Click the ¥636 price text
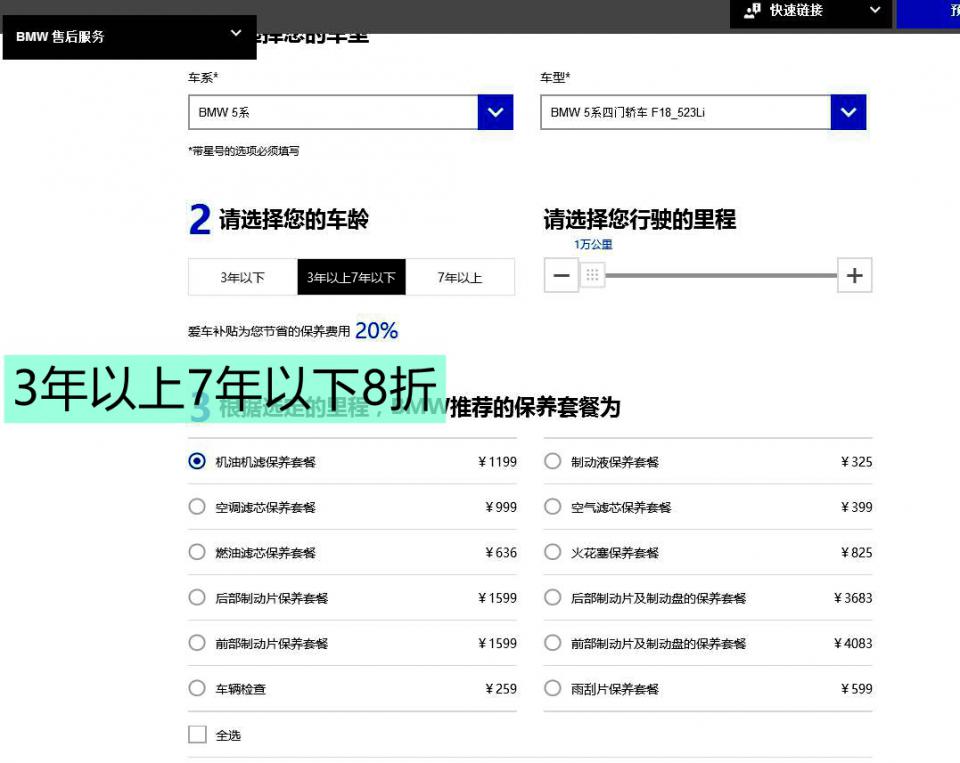Image resolution: width=960 pixels, height=763 pixels. pyautogui.click(x=501, y=552)
